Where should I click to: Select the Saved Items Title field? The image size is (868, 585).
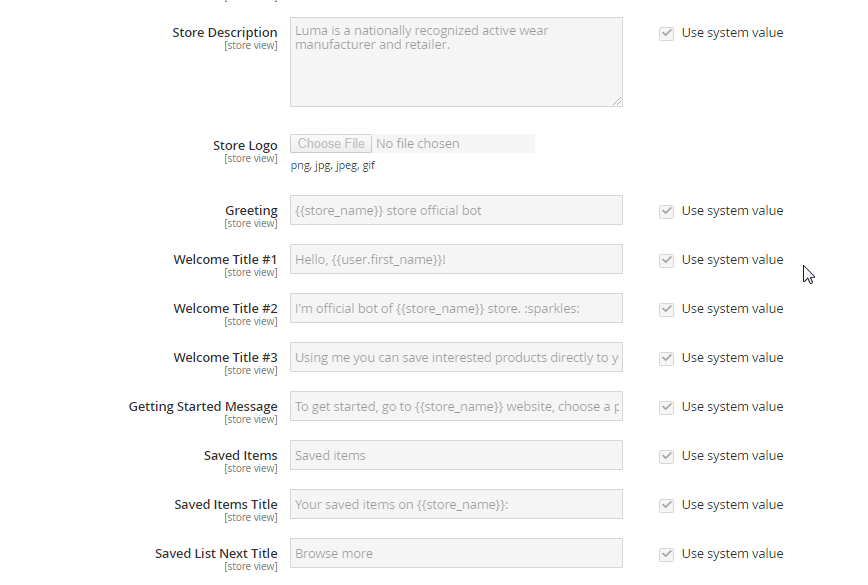click(456, 504)
